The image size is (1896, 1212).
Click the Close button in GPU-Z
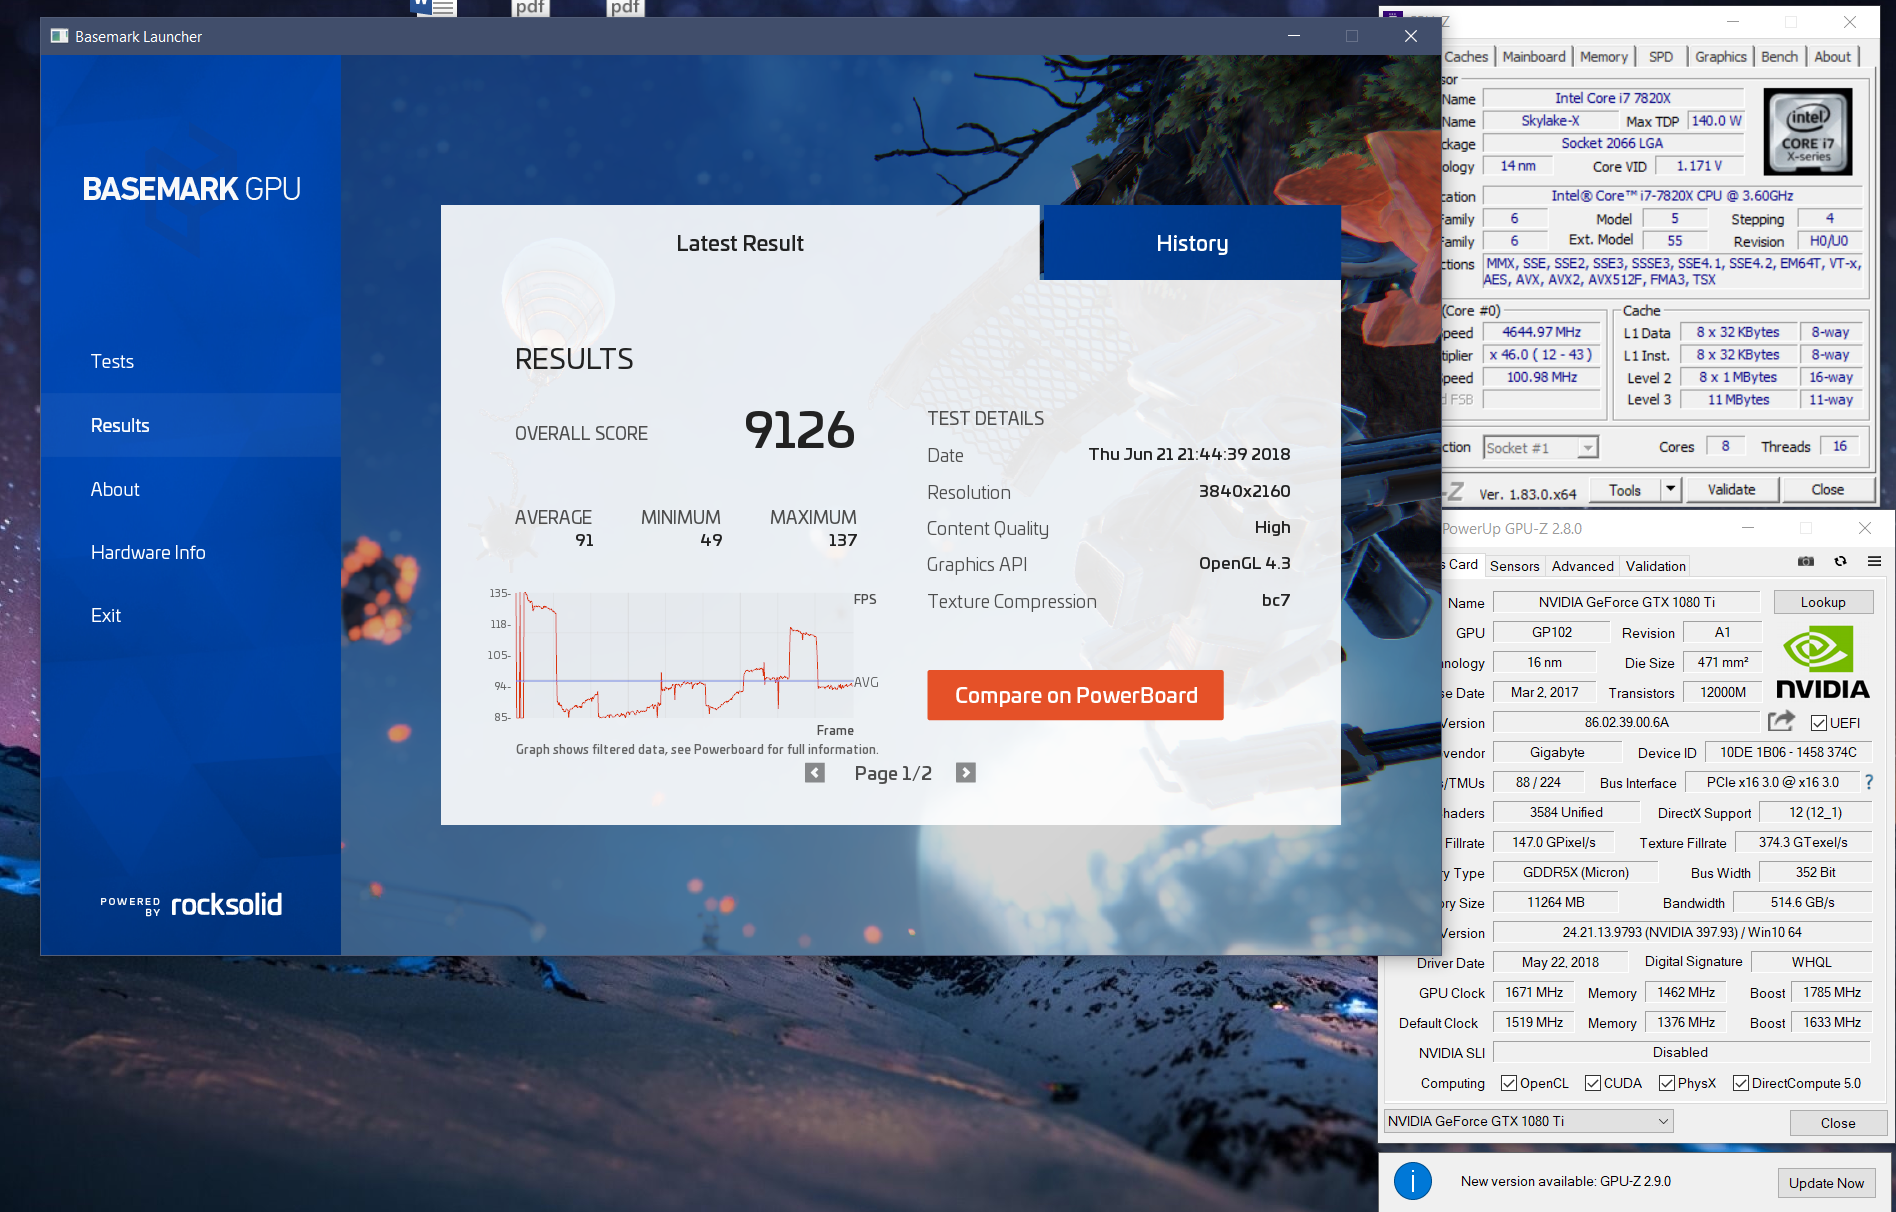point(1837,1123)
